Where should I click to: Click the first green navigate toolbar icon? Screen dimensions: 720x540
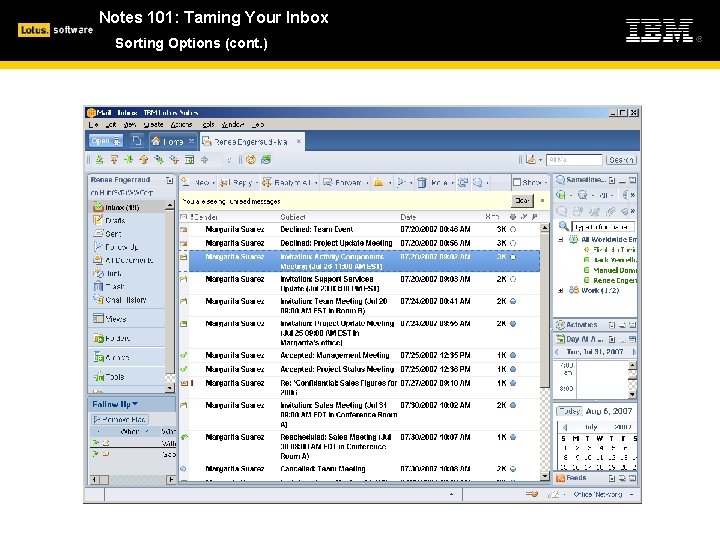(99, 160)
